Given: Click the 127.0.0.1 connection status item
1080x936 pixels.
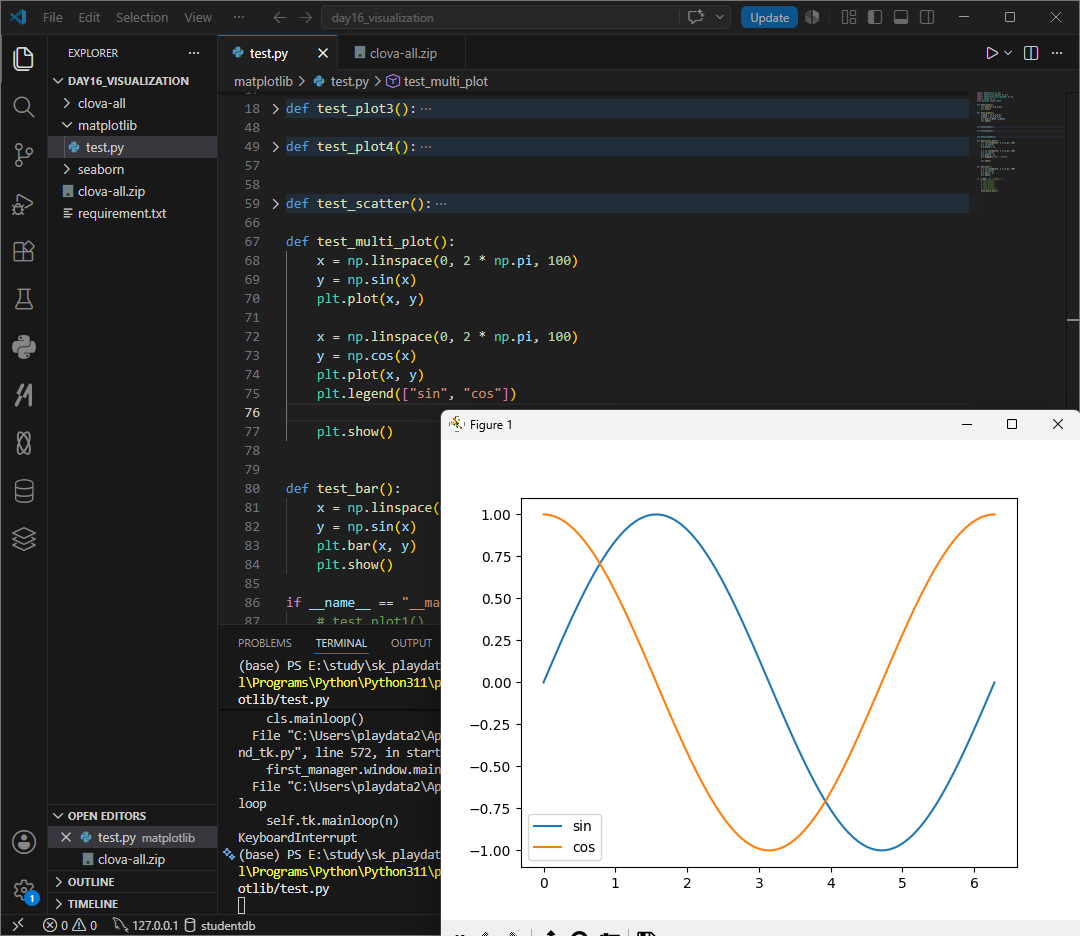Looking at the screenshot, I should (145, 925).
